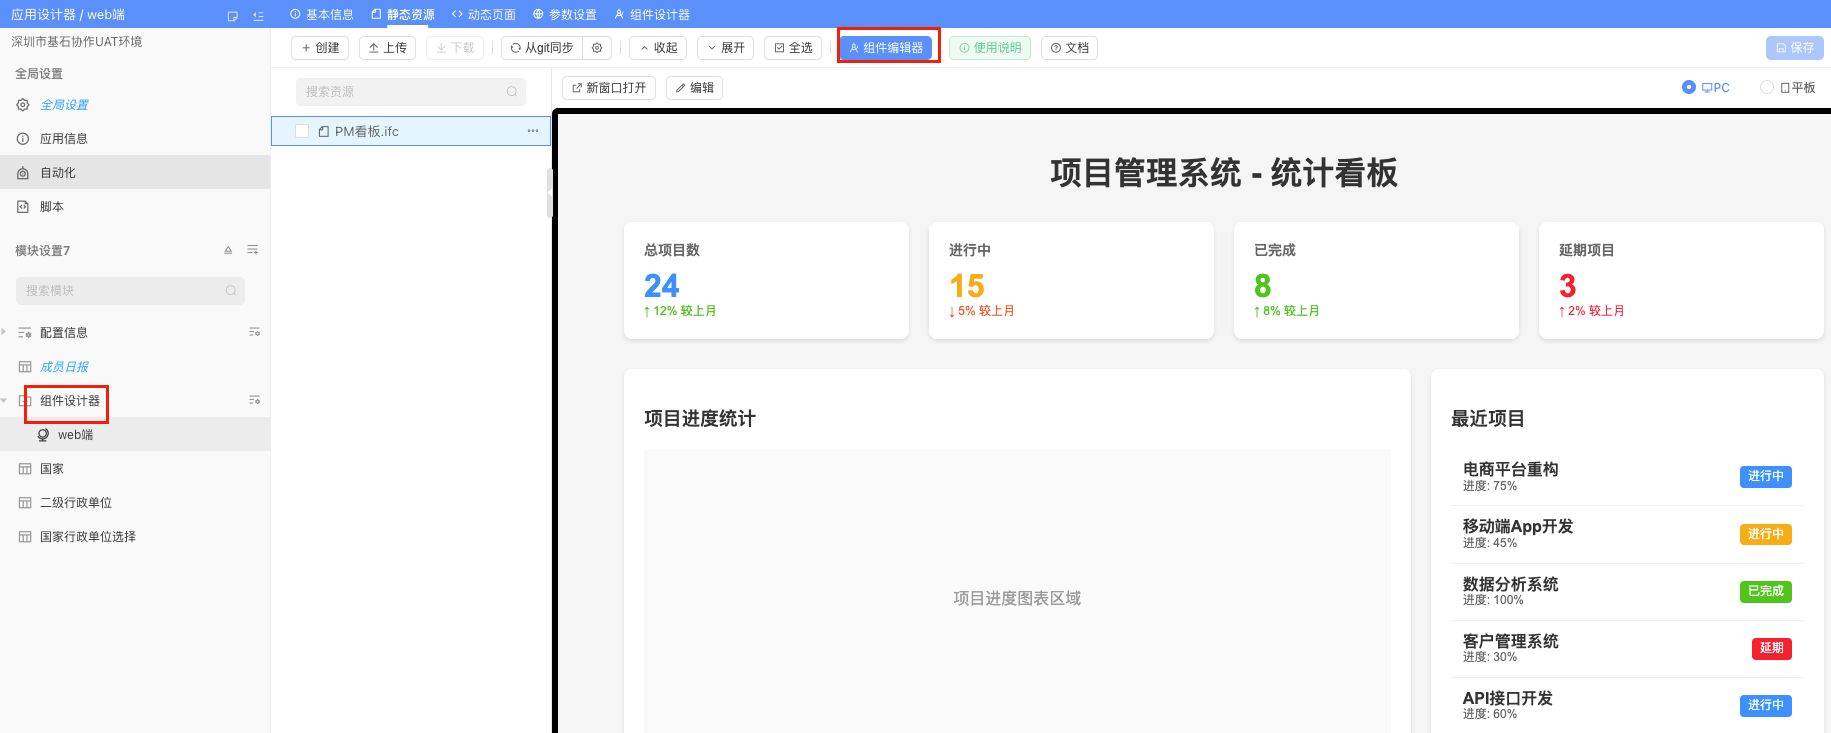Click the gear icon next to 全局设置
This screenshot has width=1831, height=733.
23,105
